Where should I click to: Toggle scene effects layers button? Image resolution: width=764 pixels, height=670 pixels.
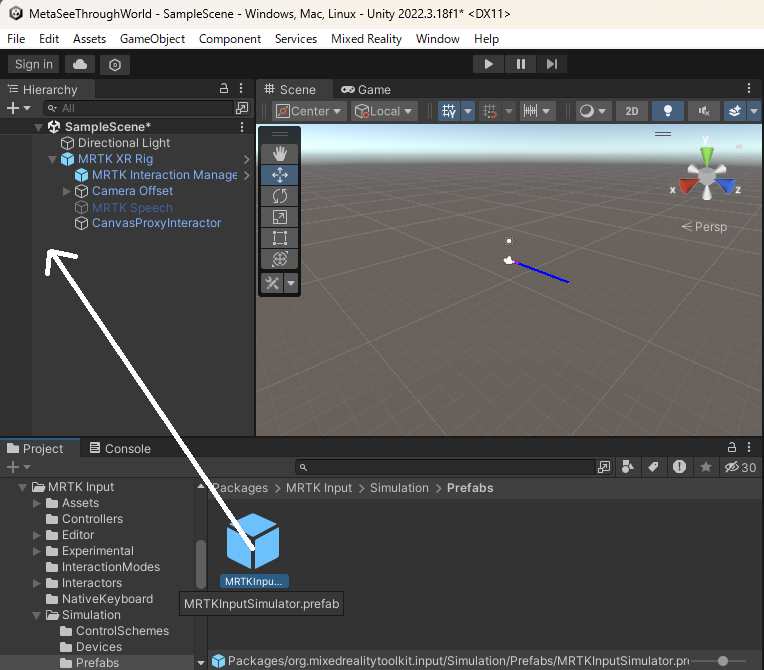[x=735, y=111]
